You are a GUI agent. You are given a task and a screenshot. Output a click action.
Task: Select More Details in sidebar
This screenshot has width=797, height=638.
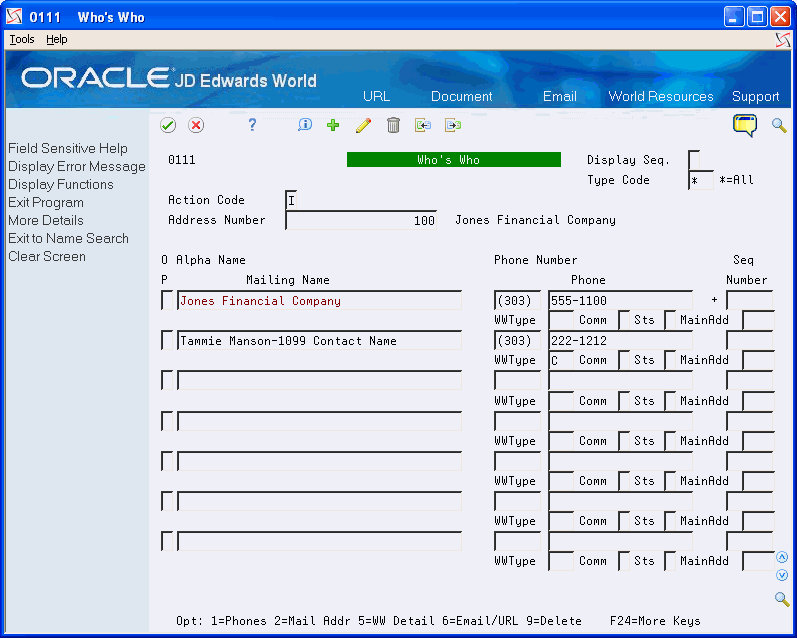[x=46, y=220]
